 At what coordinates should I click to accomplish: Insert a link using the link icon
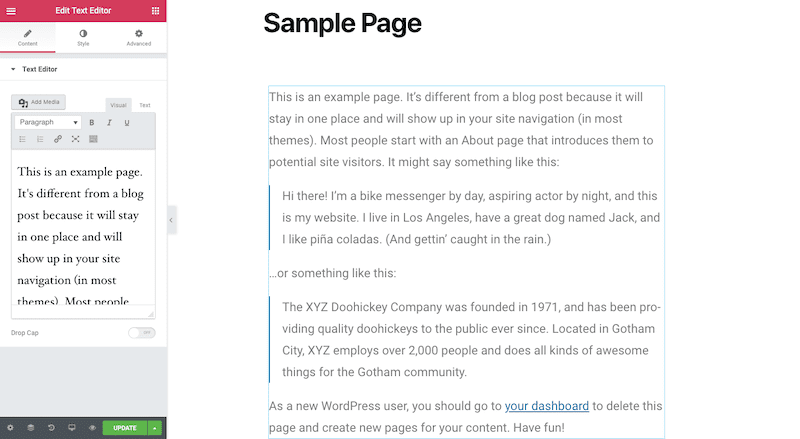point(58,139)
